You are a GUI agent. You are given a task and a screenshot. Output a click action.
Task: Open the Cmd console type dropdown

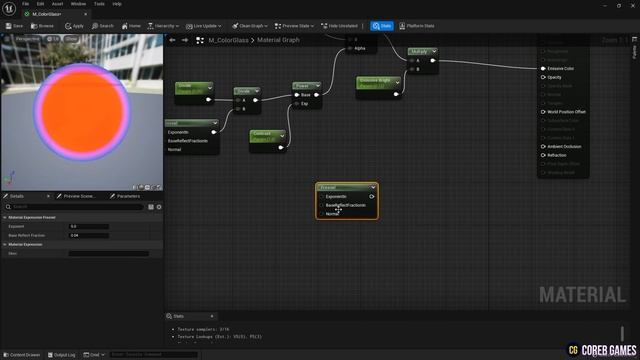click(94, 355)
